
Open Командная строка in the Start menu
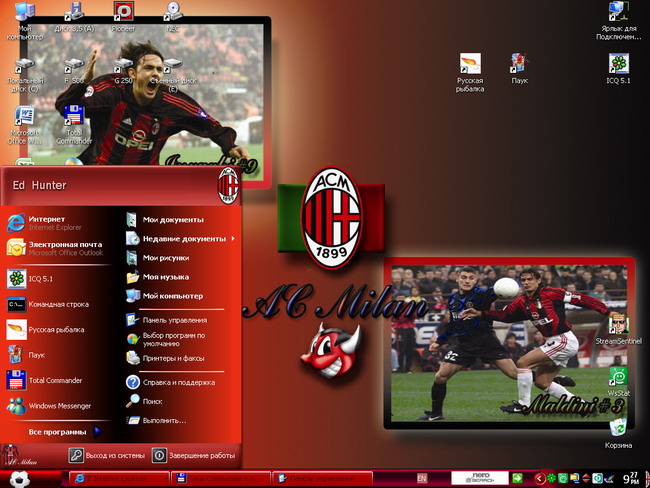(56, 304)
